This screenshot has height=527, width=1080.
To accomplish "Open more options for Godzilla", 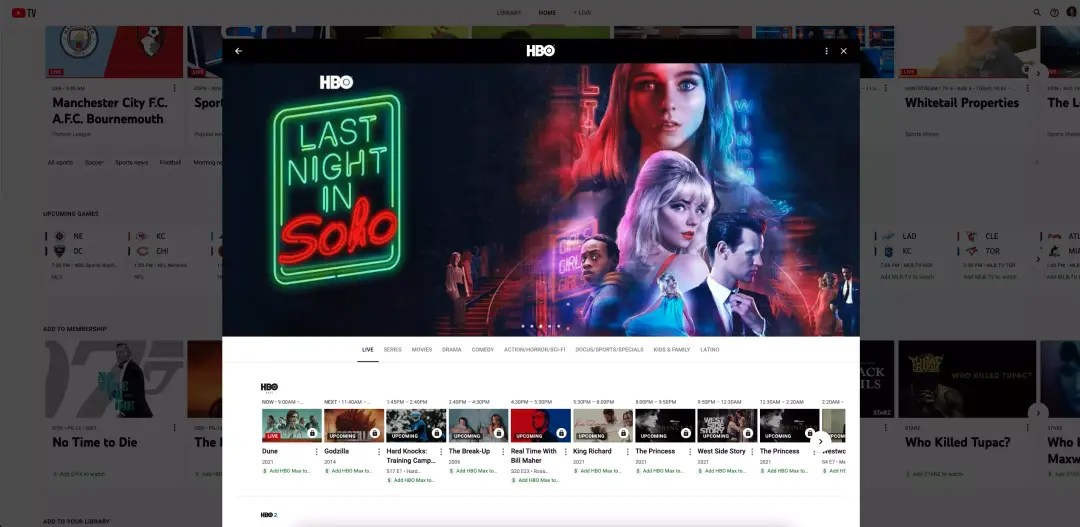I will point(379,452).
